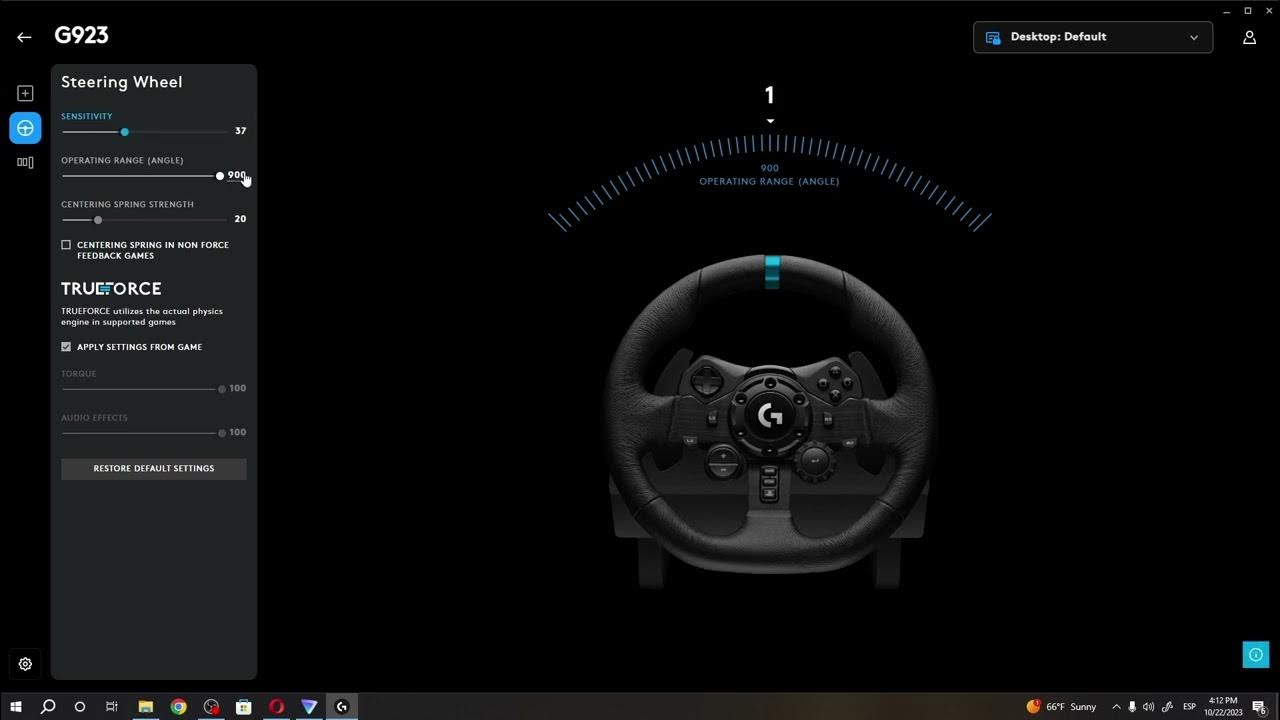Click the ESP input language indicator
Image resolution: width=1280 pixels, height=720 pixels.
pos(1189,706)
